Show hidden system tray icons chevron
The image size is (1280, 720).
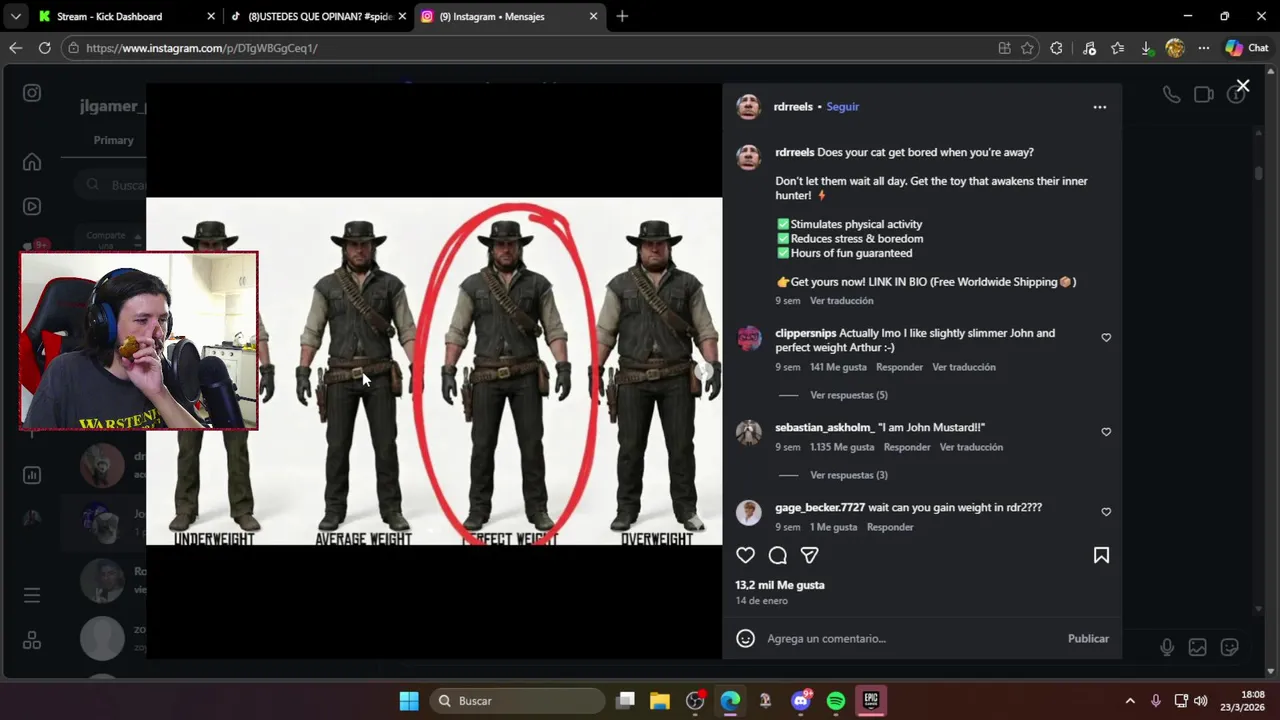point(1130,701)
